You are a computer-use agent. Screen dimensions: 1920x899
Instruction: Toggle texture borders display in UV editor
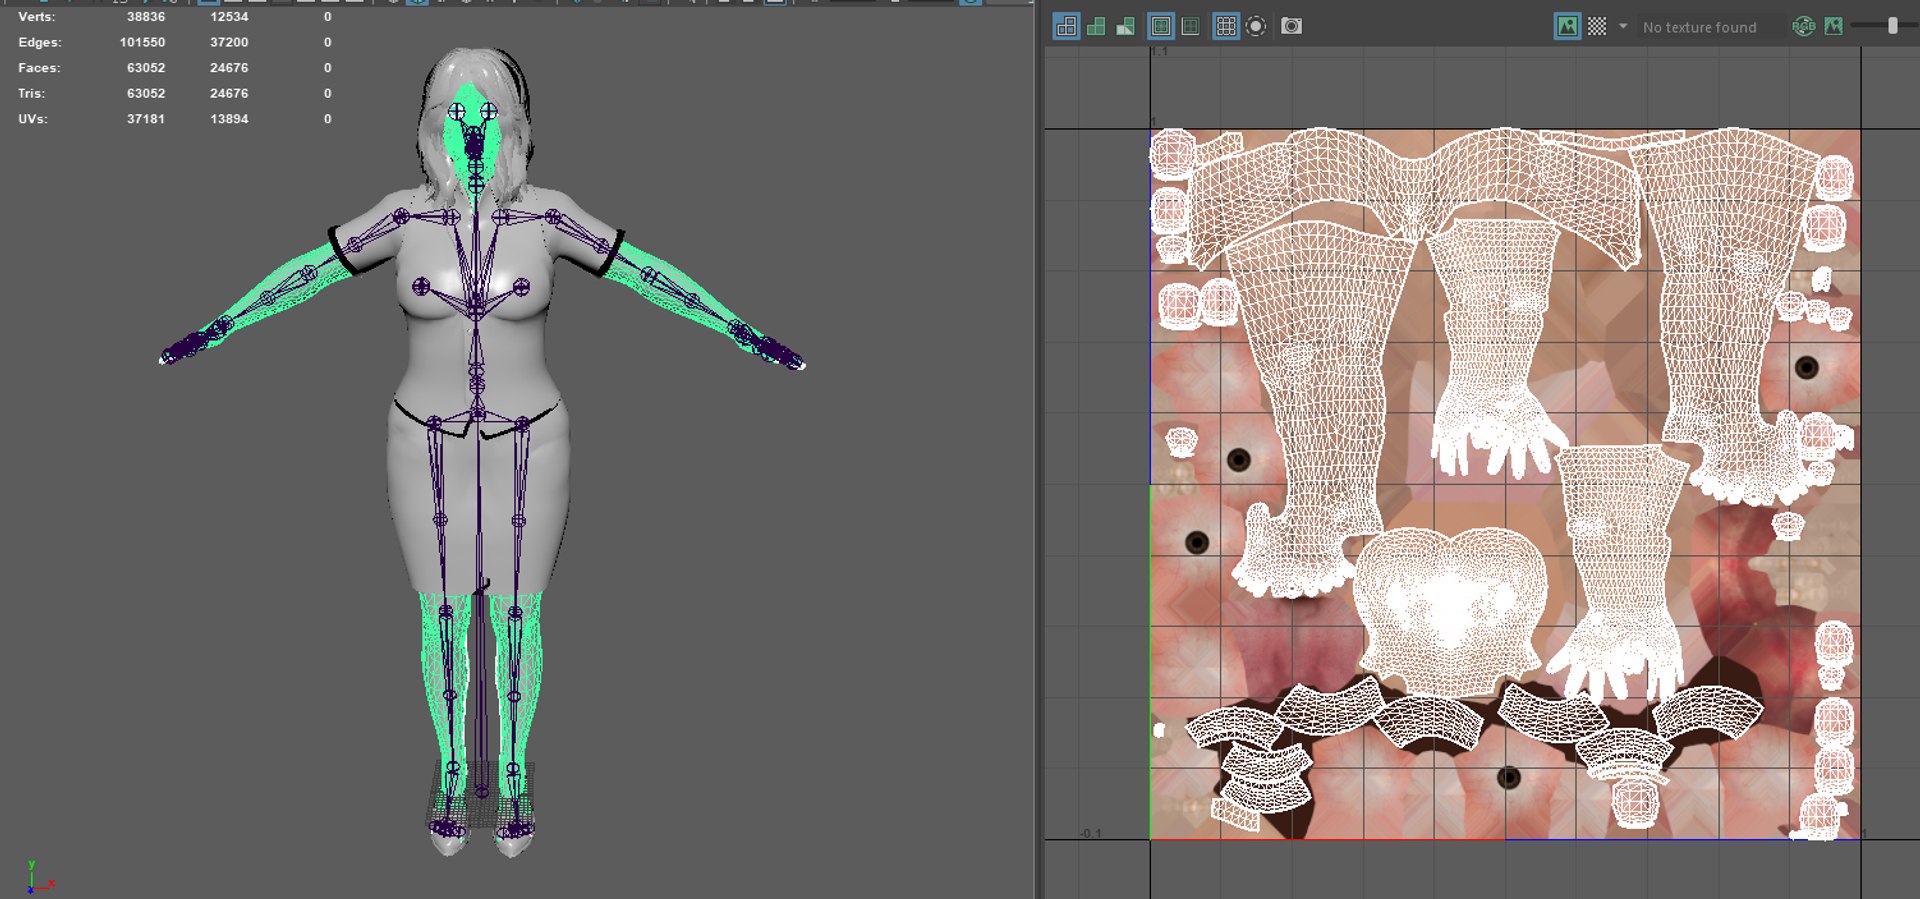(x=1161, y=26)
